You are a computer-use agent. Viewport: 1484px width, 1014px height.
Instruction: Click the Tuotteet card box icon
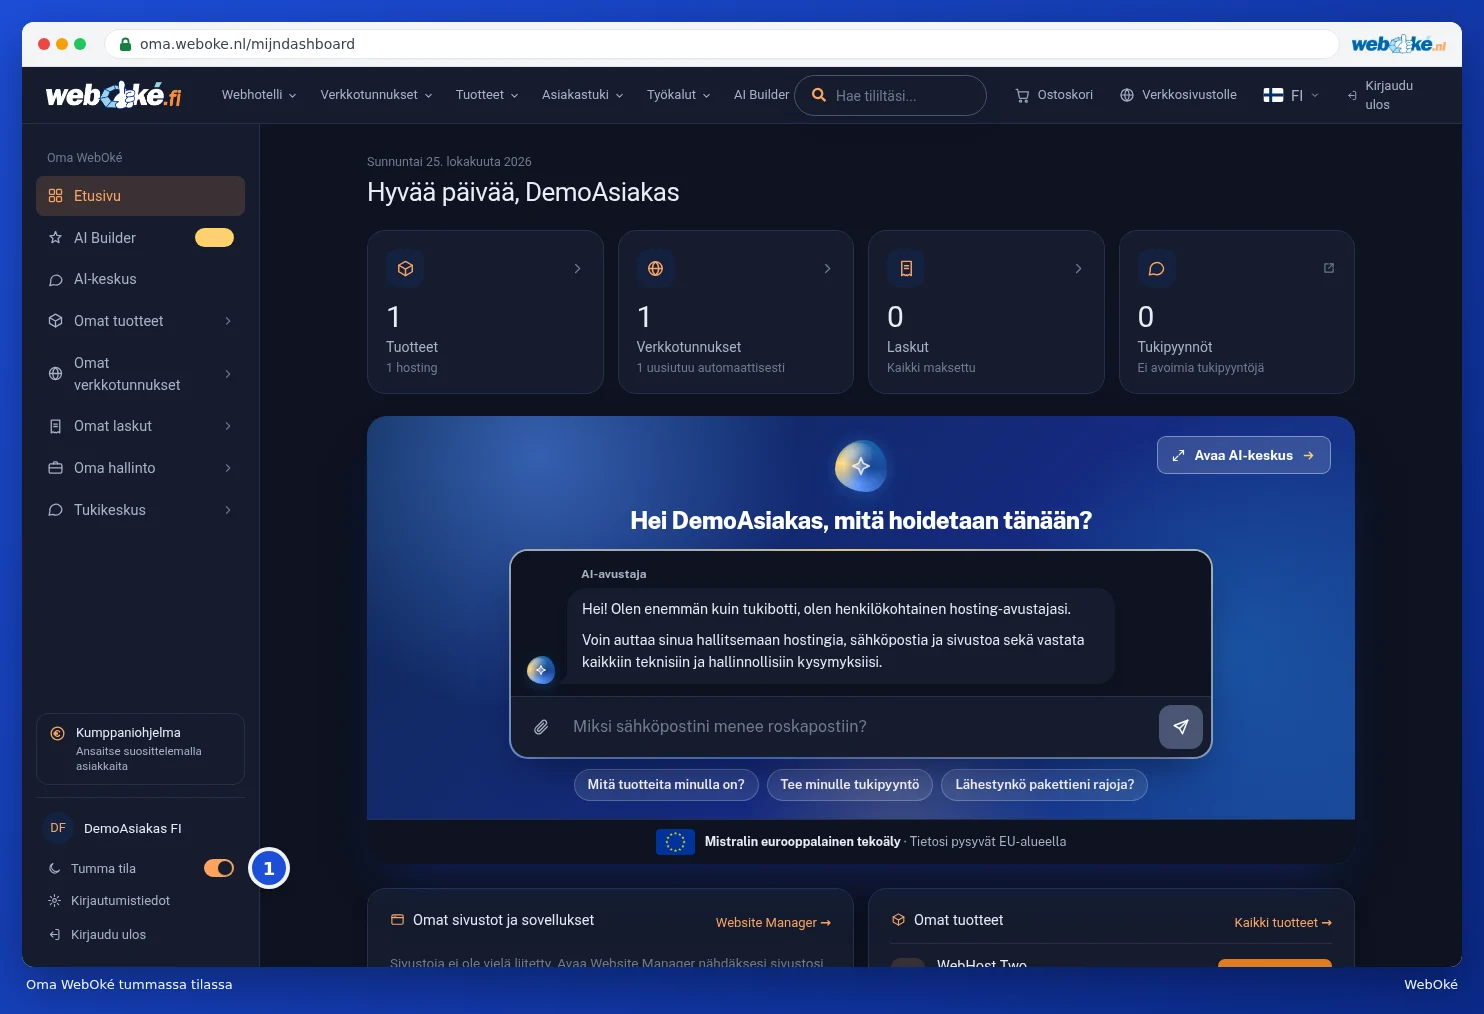tap(405, 268)
